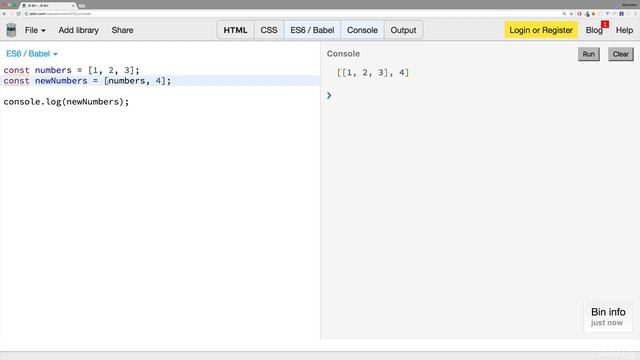Toggle the CSS panel
Image resolution: width=640 pixels, height=360 pixels.
[269, 30]
